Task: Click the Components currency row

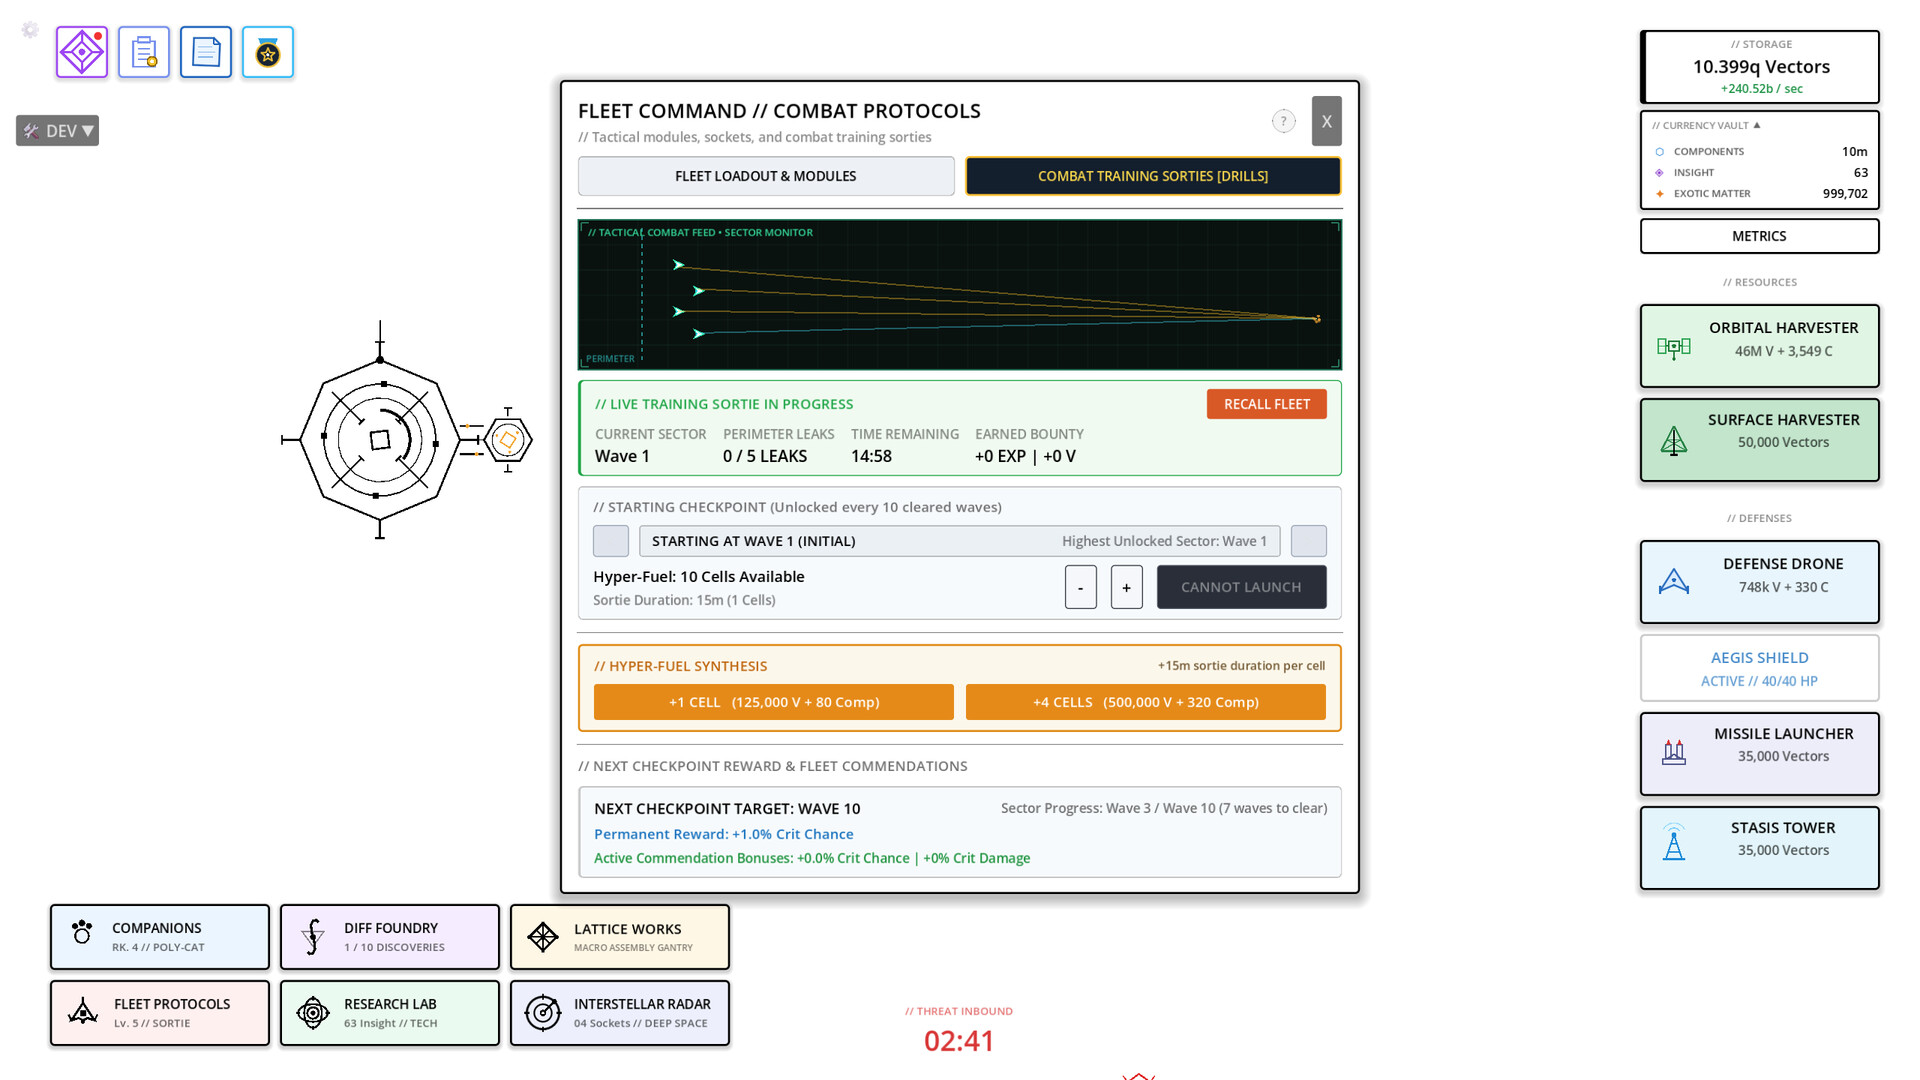Action: coord(1760,152)
